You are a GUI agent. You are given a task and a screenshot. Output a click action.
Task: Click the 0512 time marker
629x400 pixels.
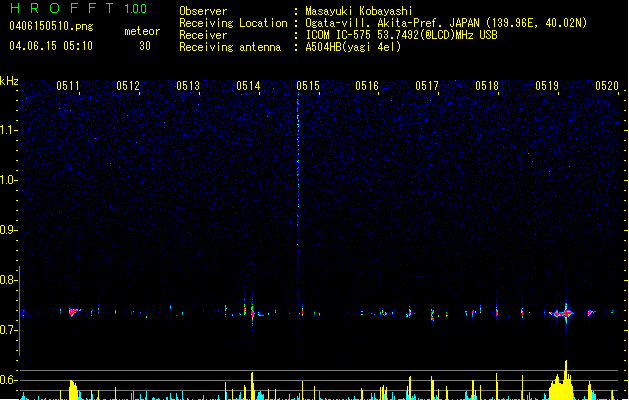(128, 86)
